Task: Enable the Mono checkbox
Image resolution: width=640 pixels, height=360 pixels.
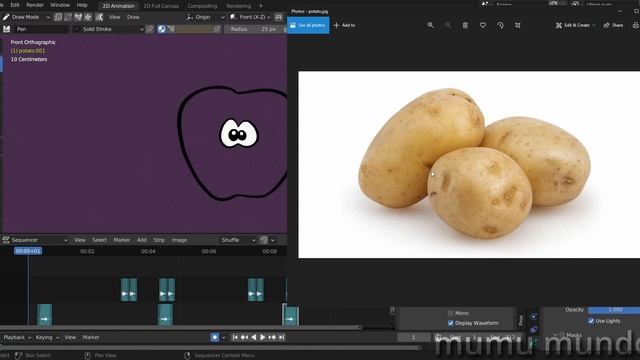Action: [451, 313]
